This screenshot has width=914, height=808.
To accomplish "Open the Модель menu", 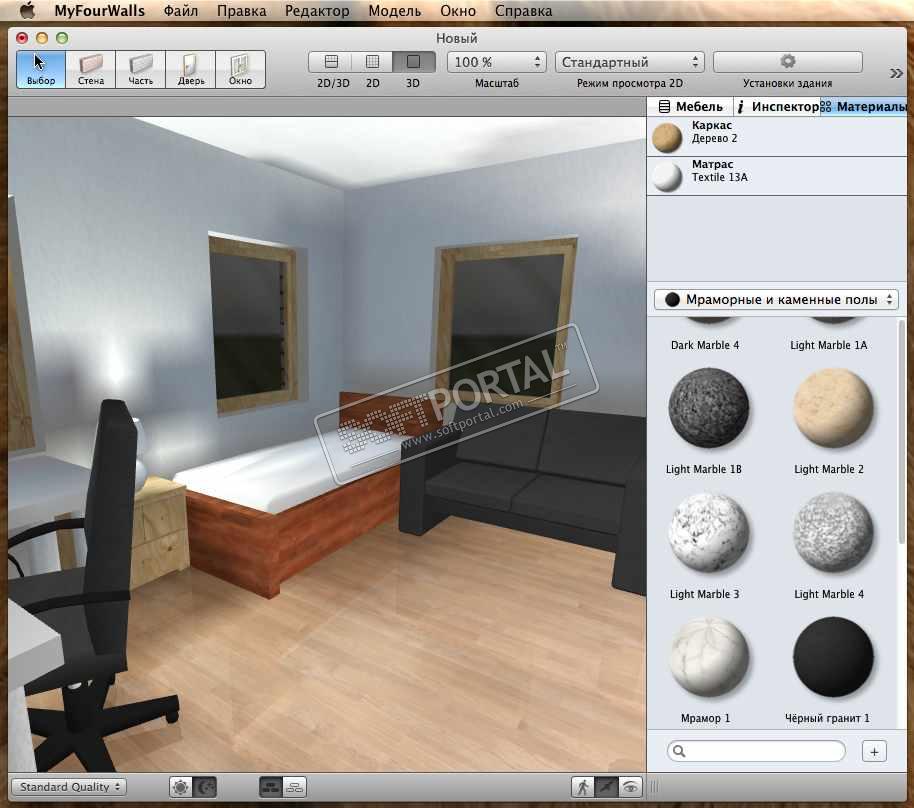I will point(395,10).
